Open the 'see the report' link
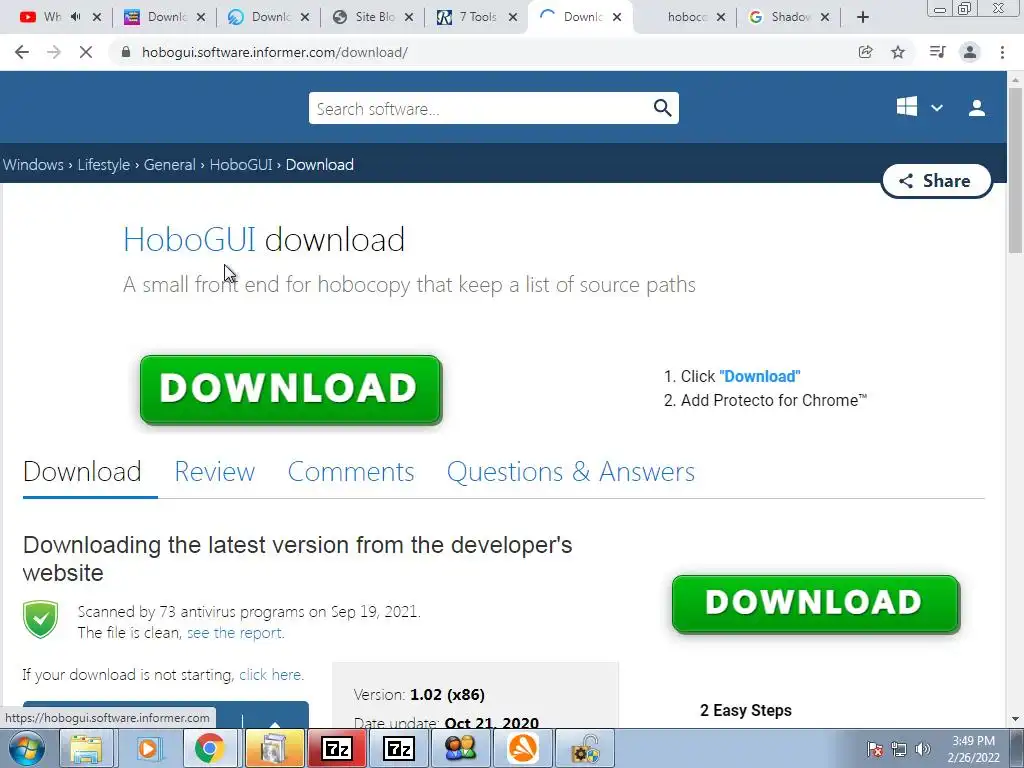The width and height of the screenshot is (1024, 768). click(x=235, y=633)
